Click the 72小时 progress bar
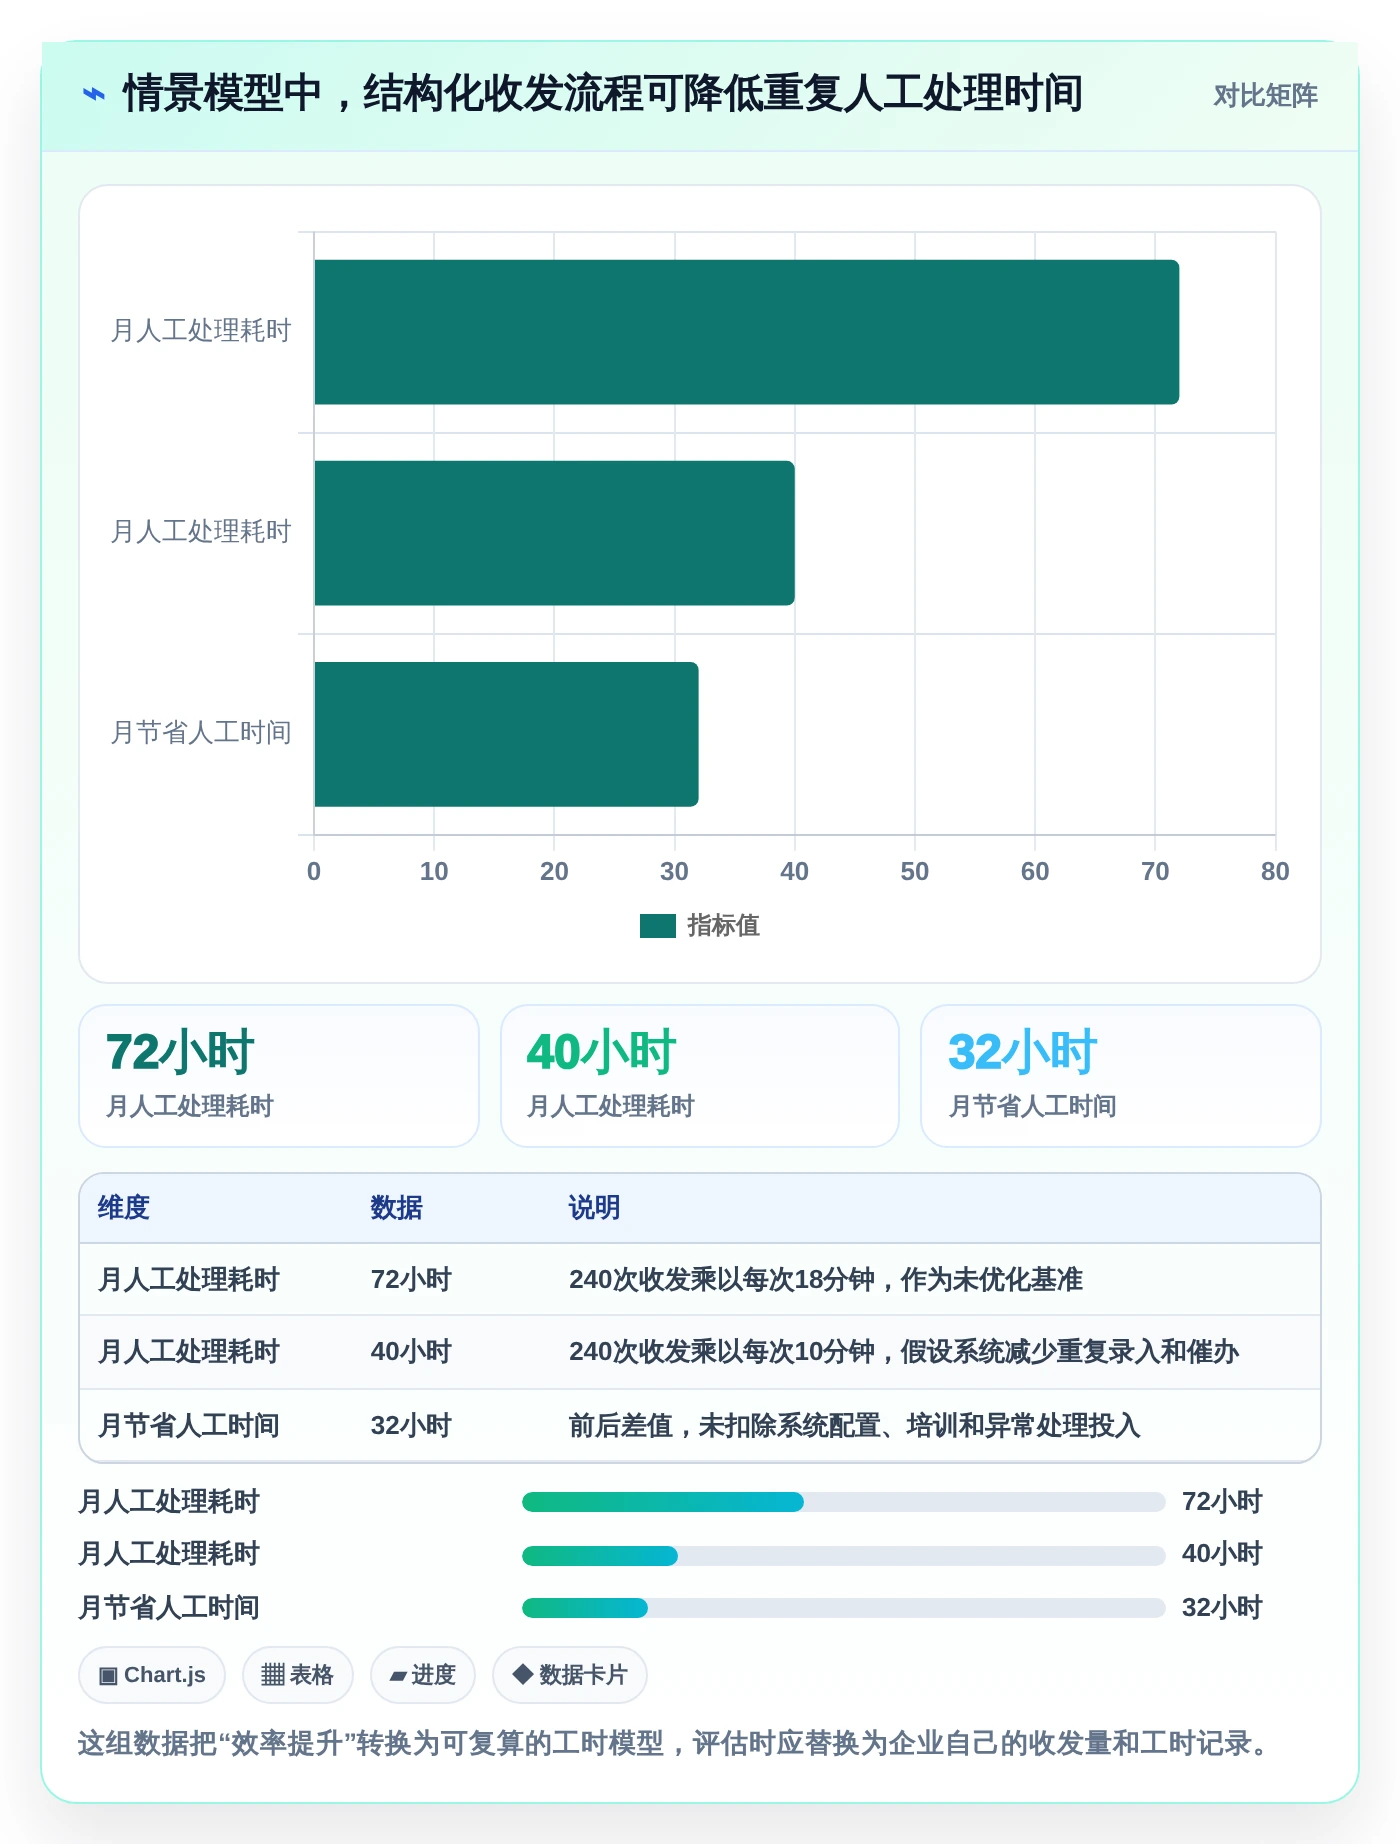 [x=844, y=1502]
